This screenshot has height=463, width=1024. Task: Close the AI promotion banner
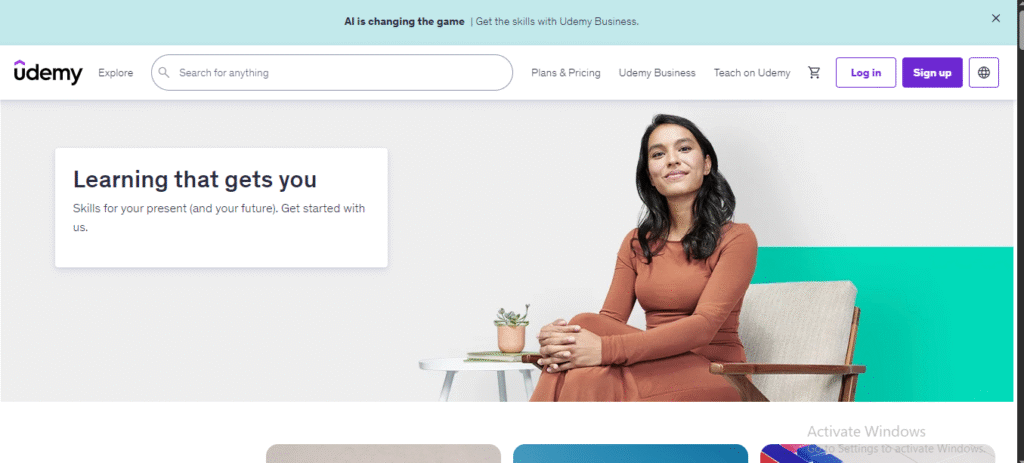click(x=995, y=18)
